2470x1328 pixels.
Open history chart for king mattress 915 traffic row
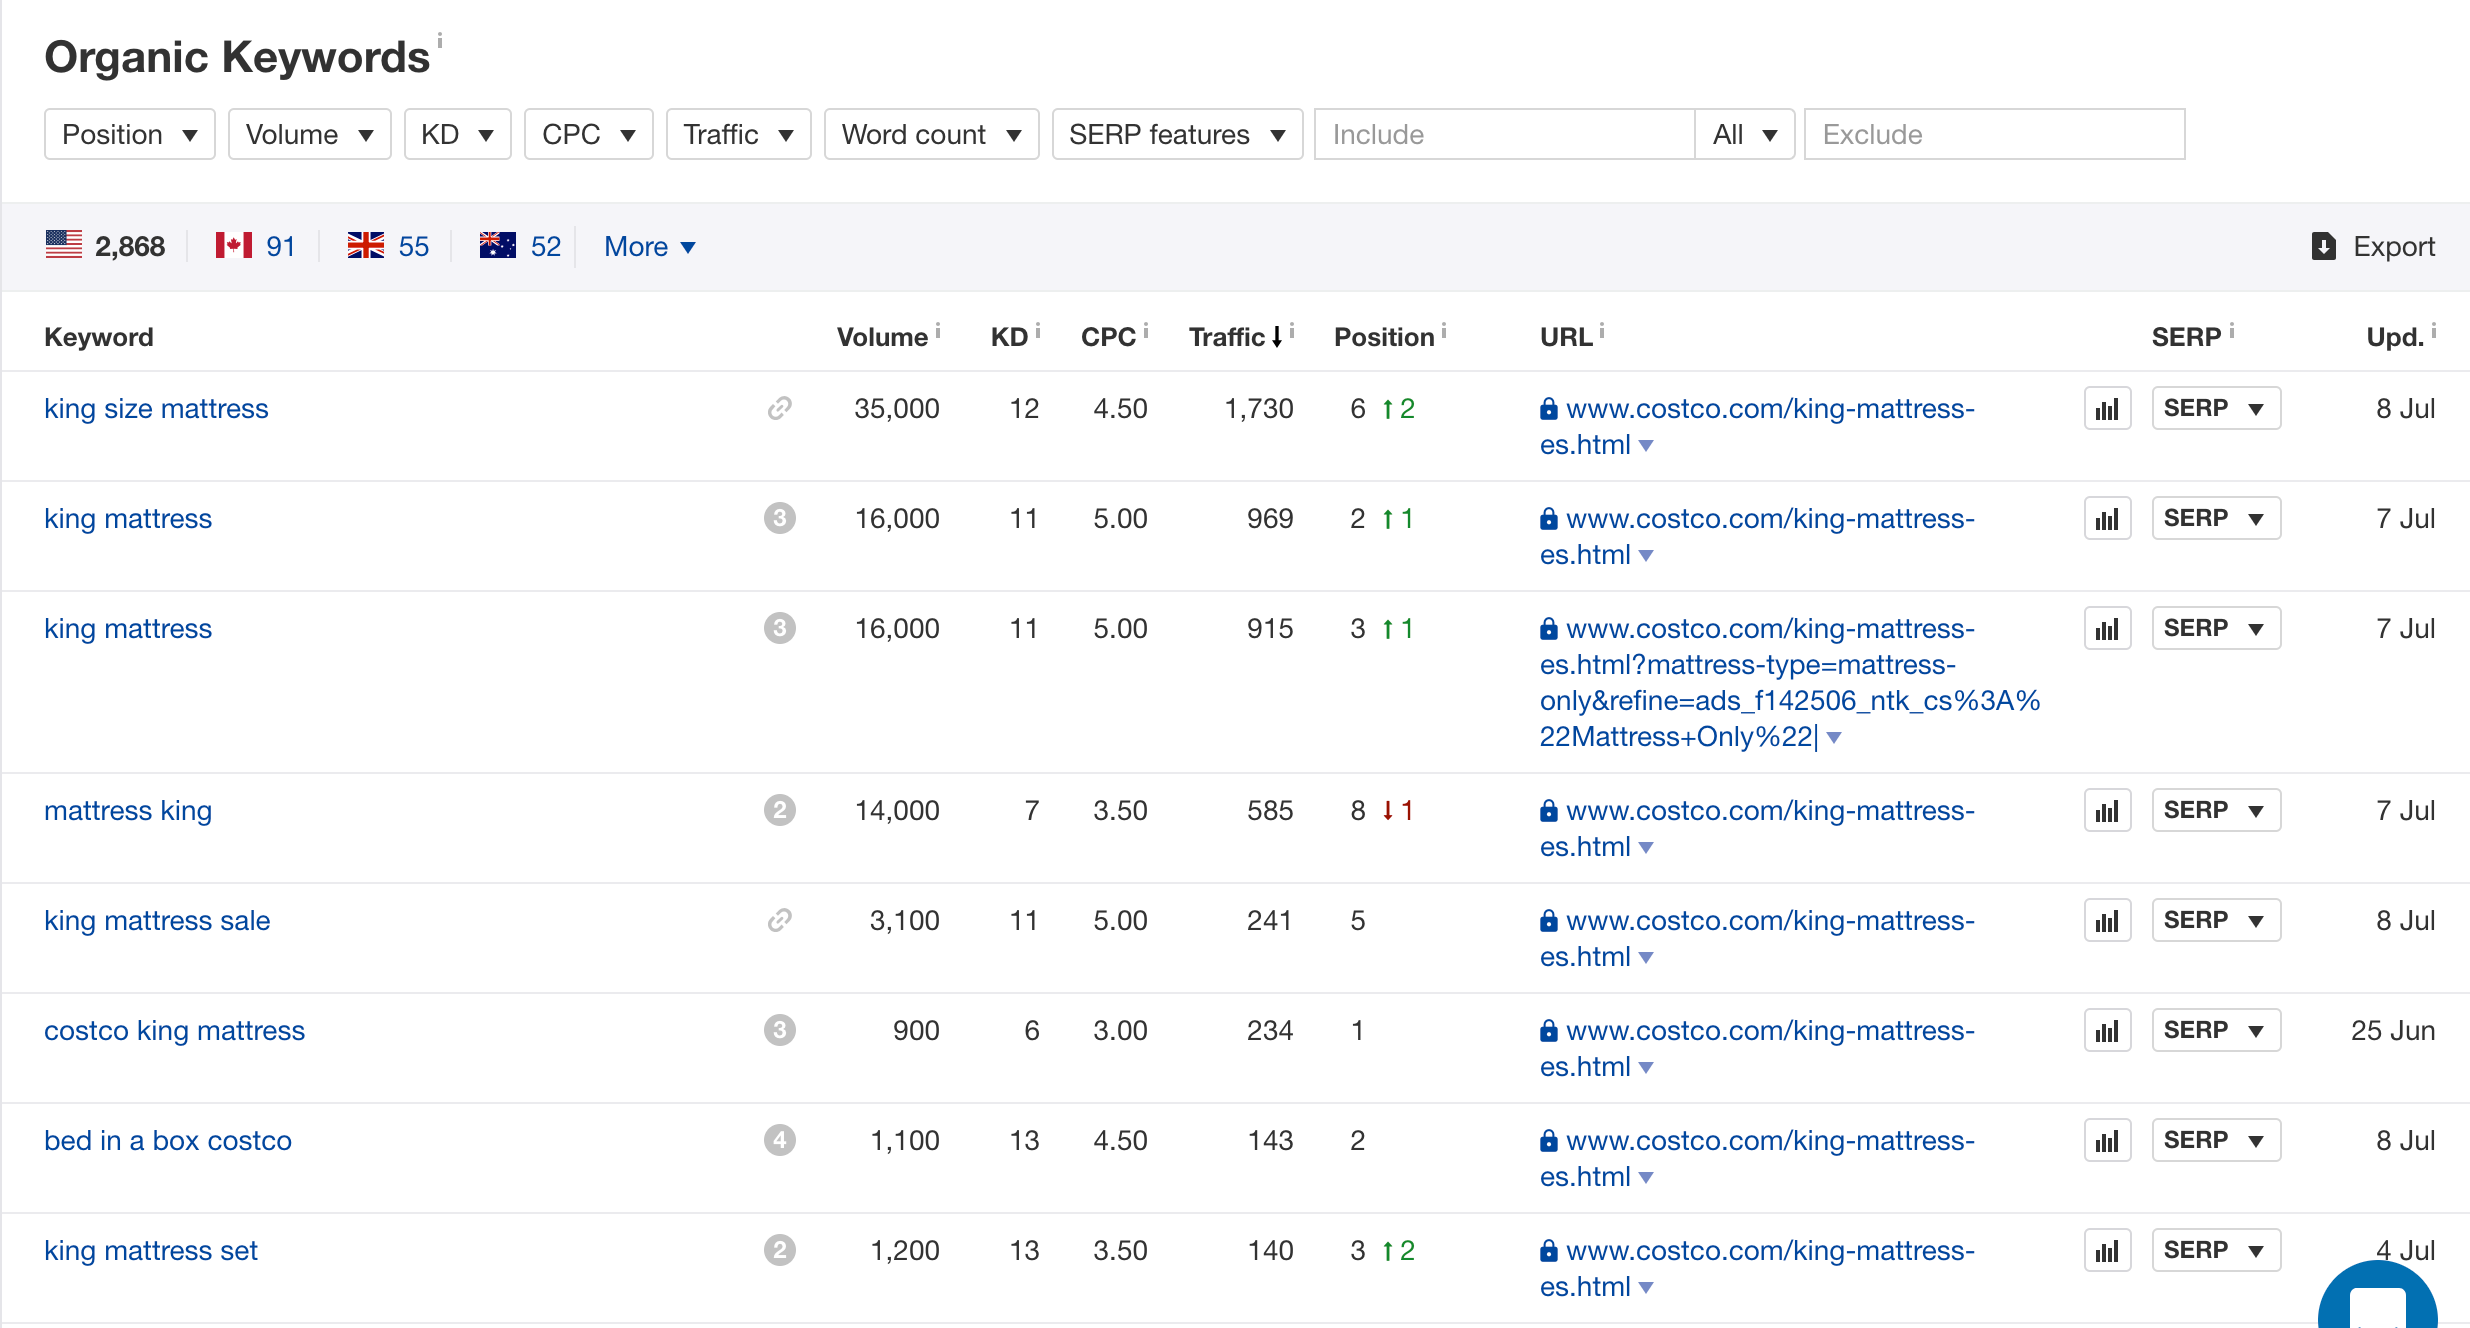(x=2107, y=629)
